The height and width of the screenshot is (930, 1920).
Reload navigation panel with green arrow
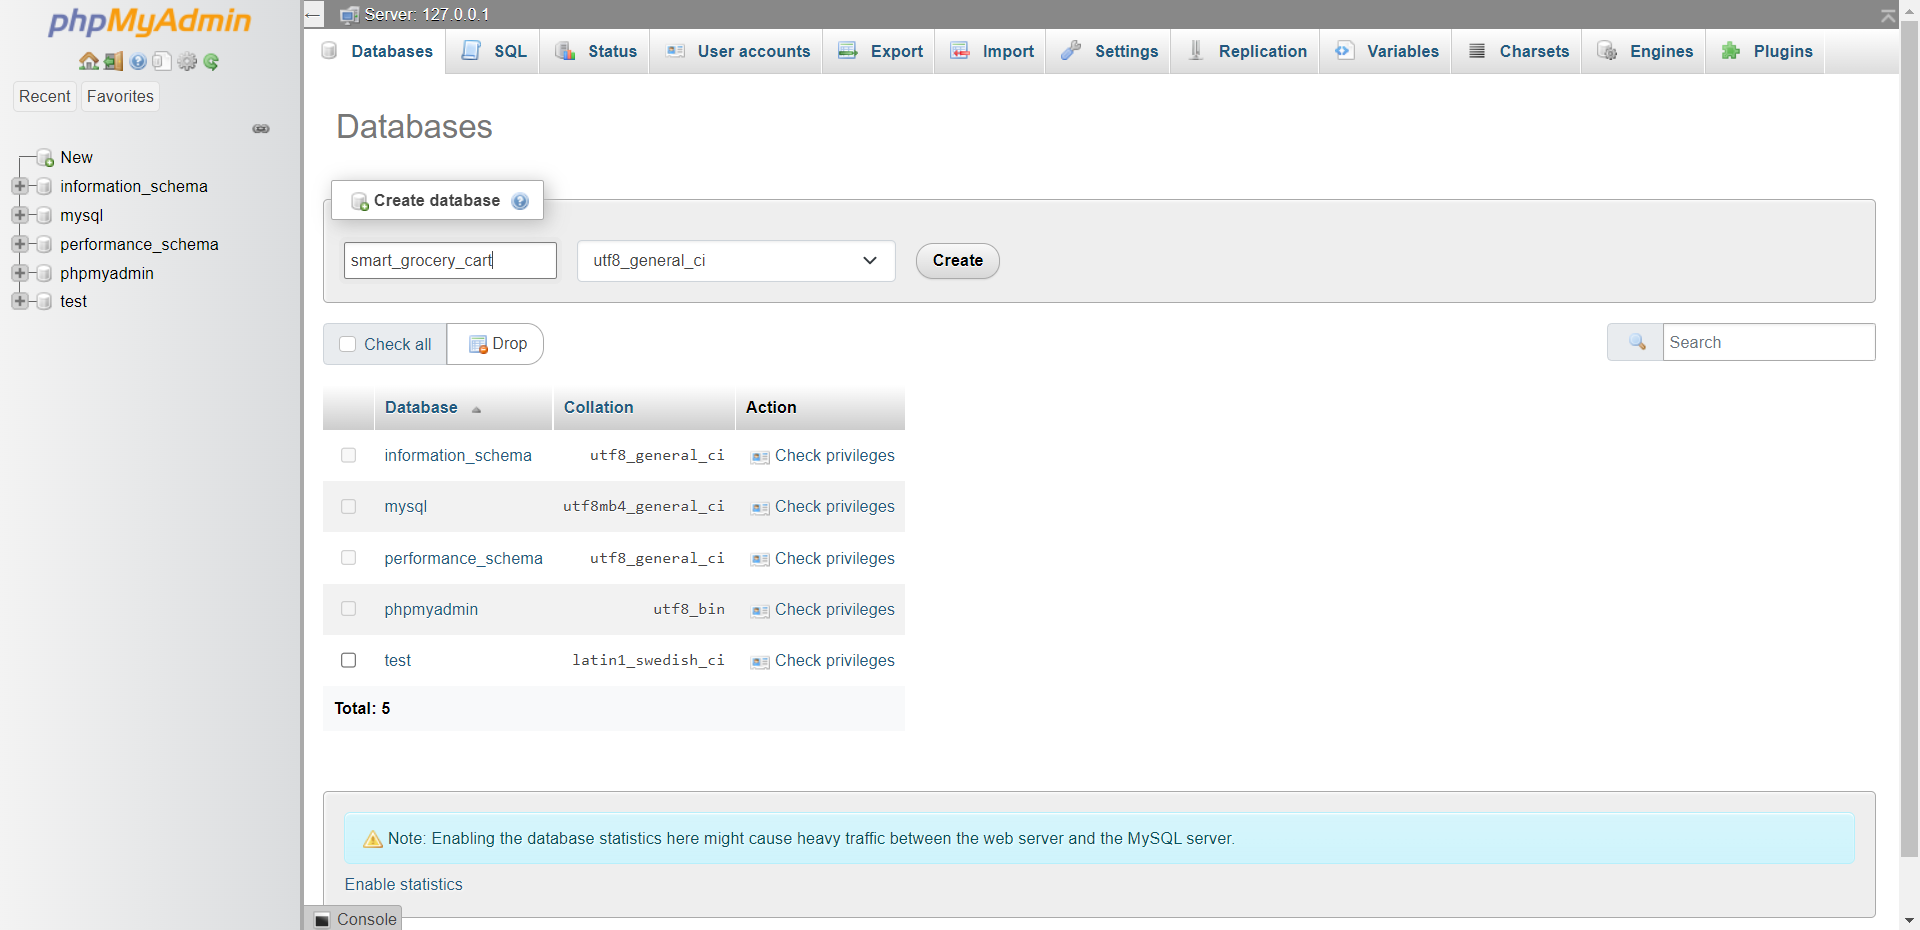click(211, 62)
